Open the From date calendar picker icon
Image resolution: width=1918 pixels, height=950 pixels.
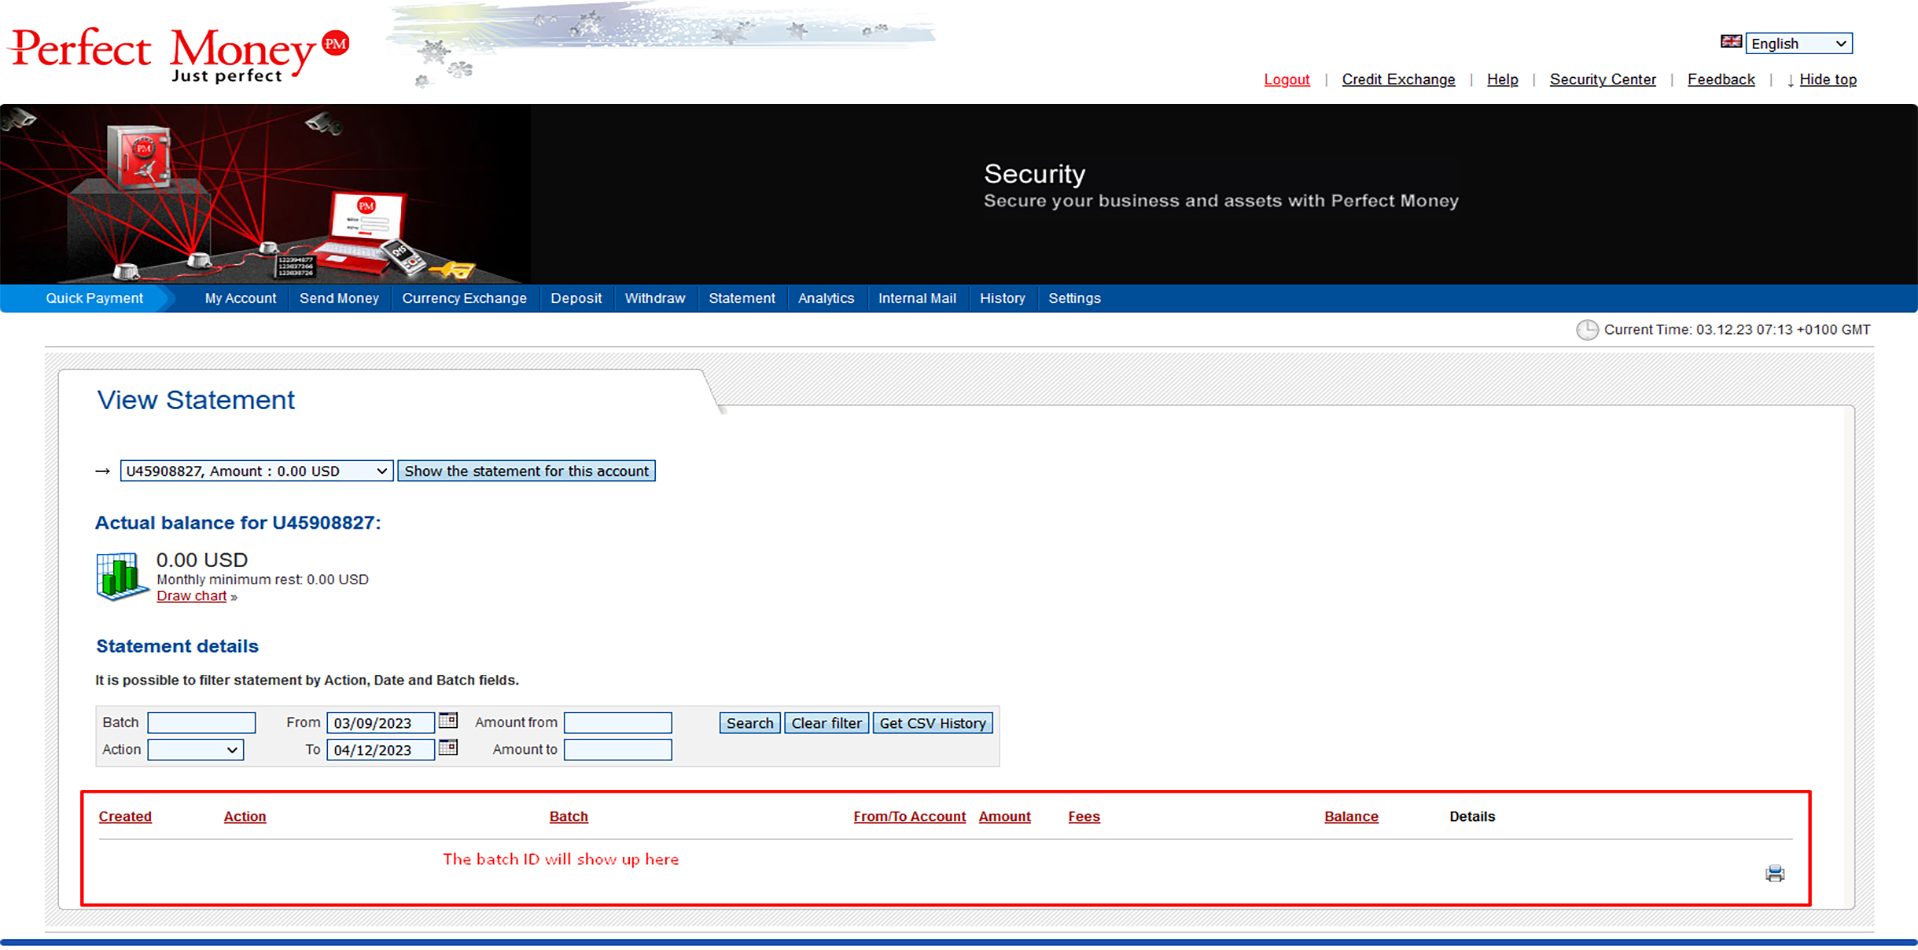[448, 721]
